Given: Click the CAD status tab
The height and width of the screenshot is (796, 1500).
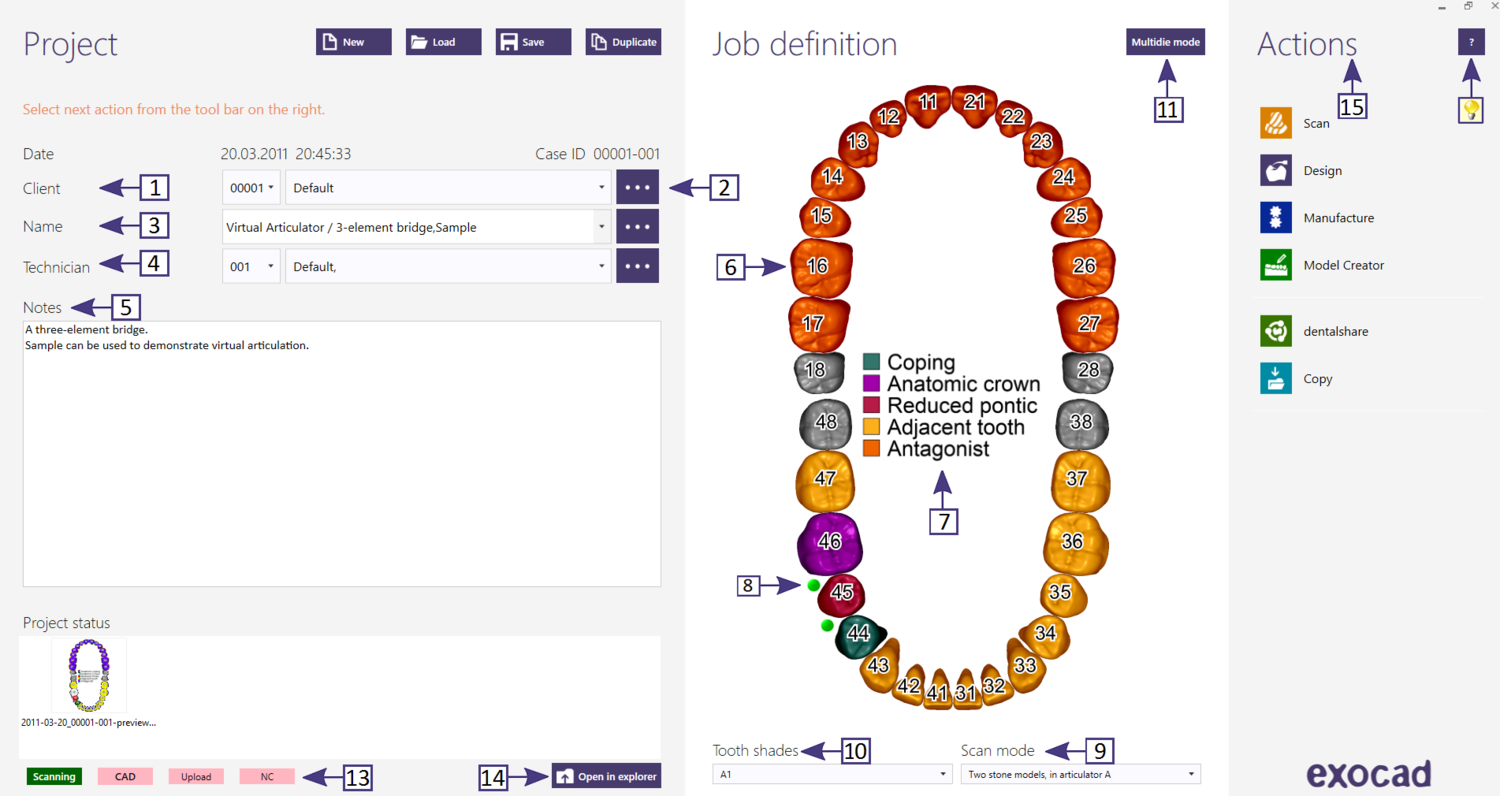Looking at the screenshot, I should pos(125,777).
